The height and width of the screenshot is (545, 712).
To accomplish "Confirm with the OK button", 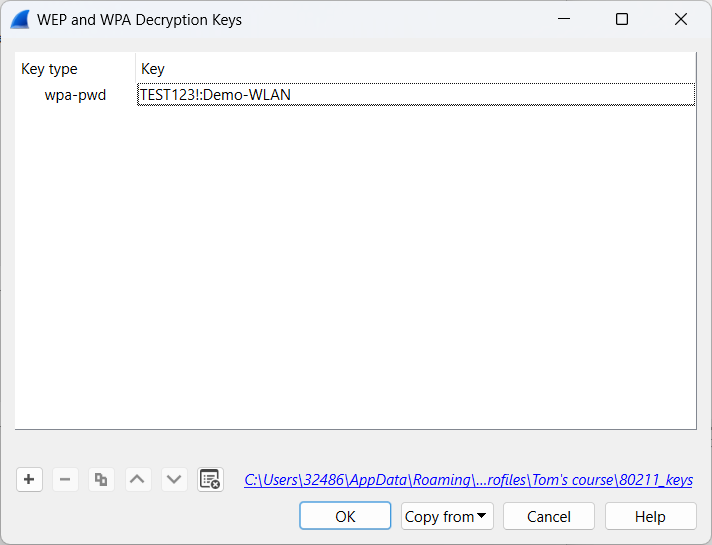I will pyautogui.click(x=345, y=516).
